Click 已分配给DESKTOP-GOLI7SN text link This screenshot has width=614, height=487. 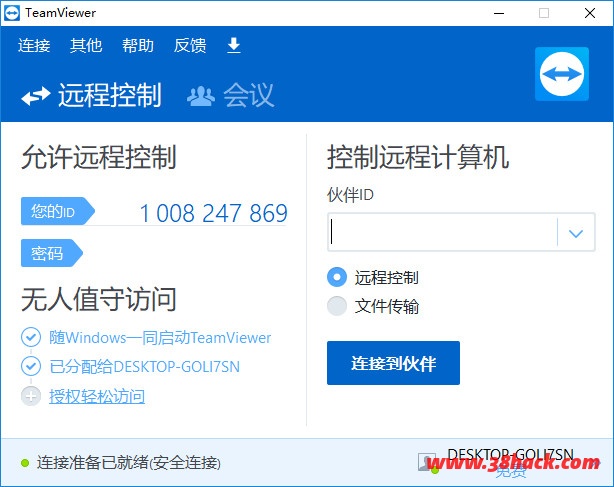144,367
